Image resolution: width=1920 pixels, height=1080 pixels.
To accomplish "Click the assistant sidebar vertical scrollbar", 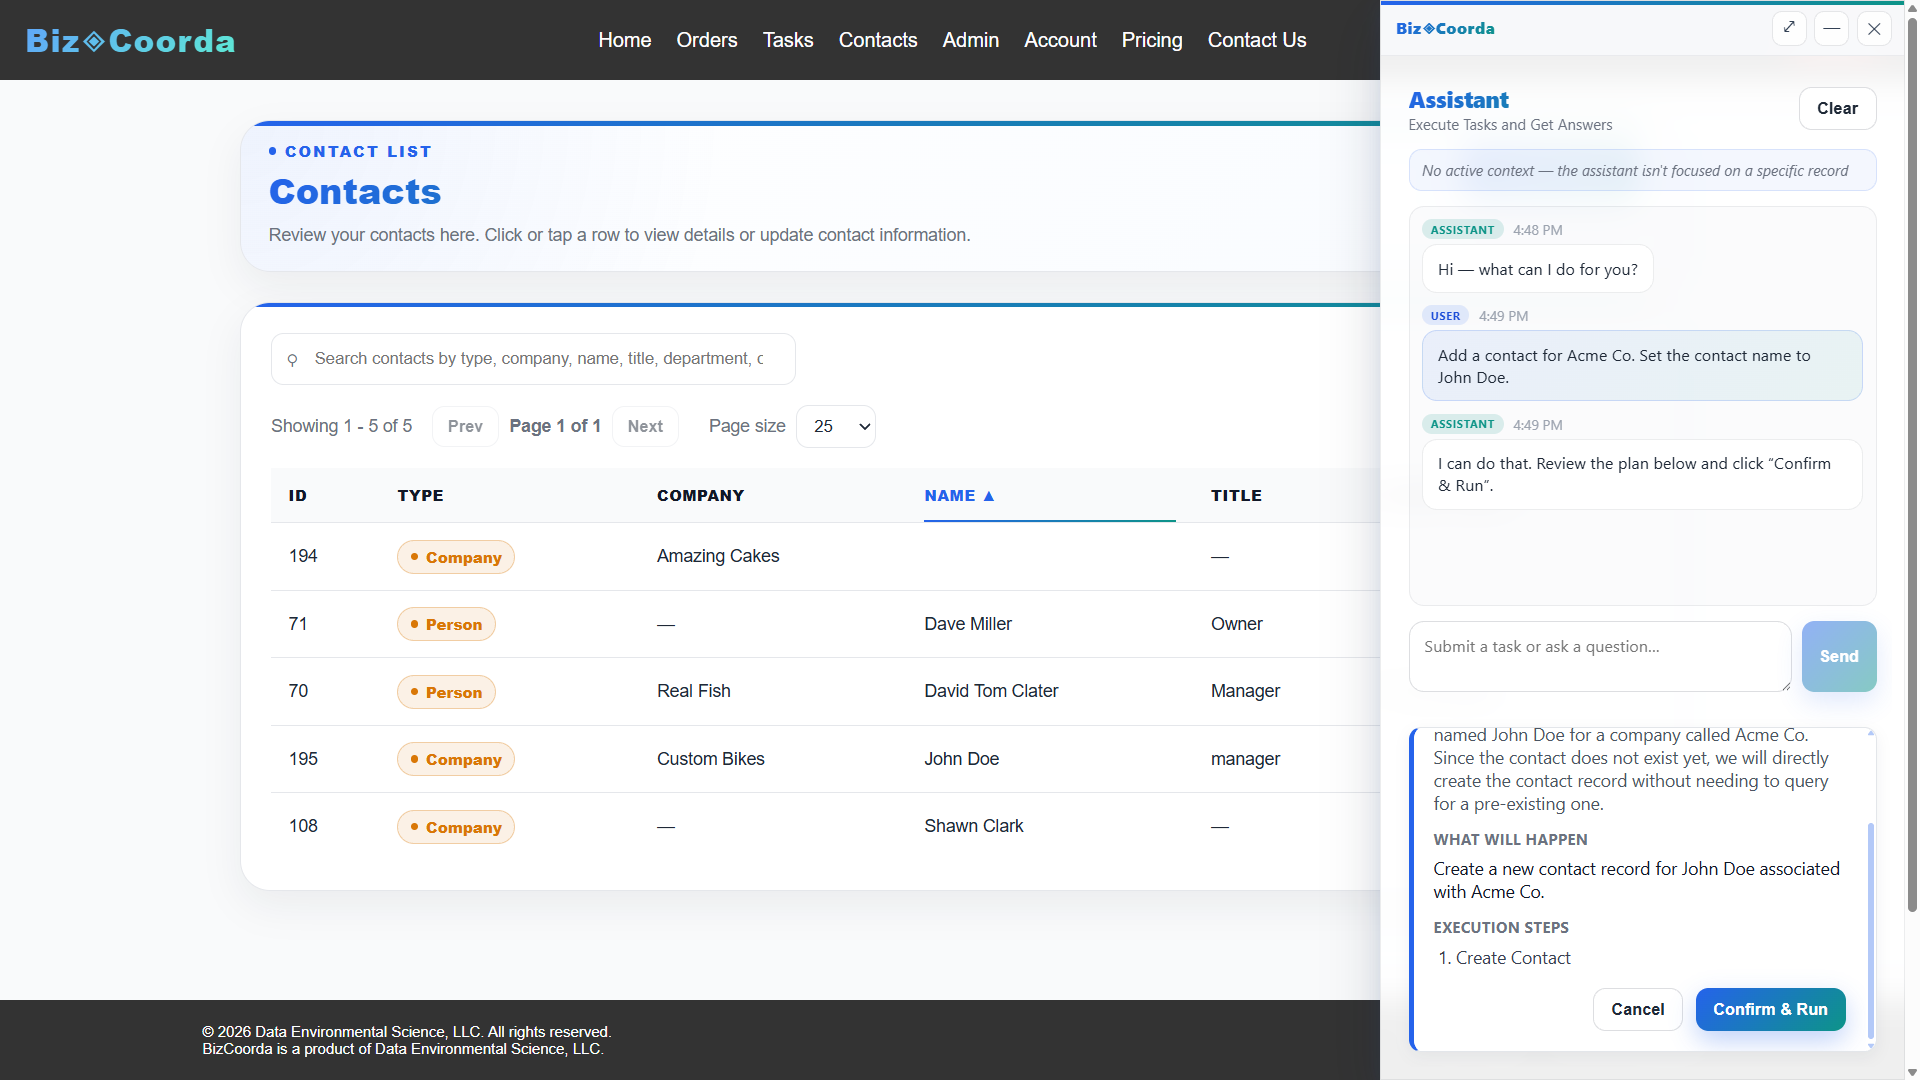I will coord(1912,465).
